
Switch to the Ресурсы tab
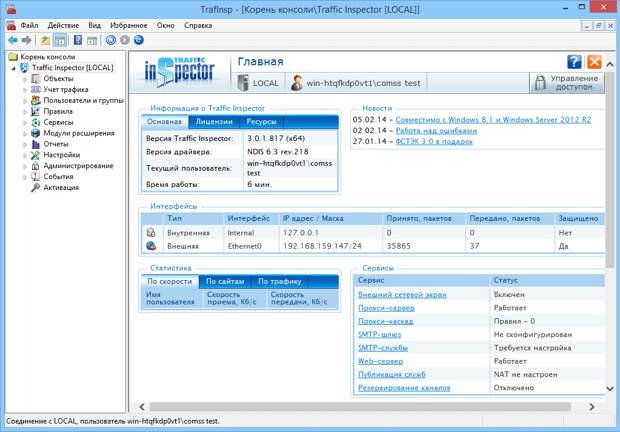point(261,122)
